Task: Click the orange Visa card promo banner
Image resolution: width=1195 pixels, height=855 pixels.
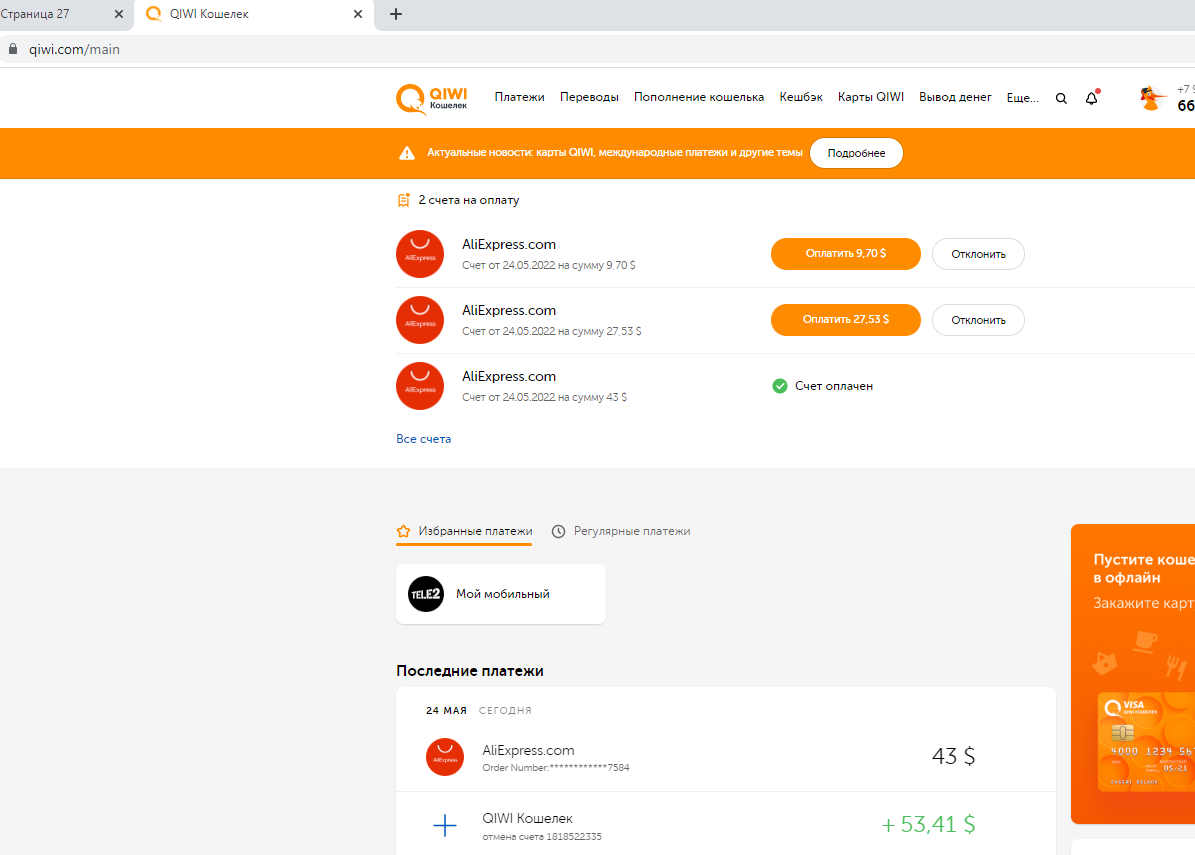Action: pos(1133,674)
